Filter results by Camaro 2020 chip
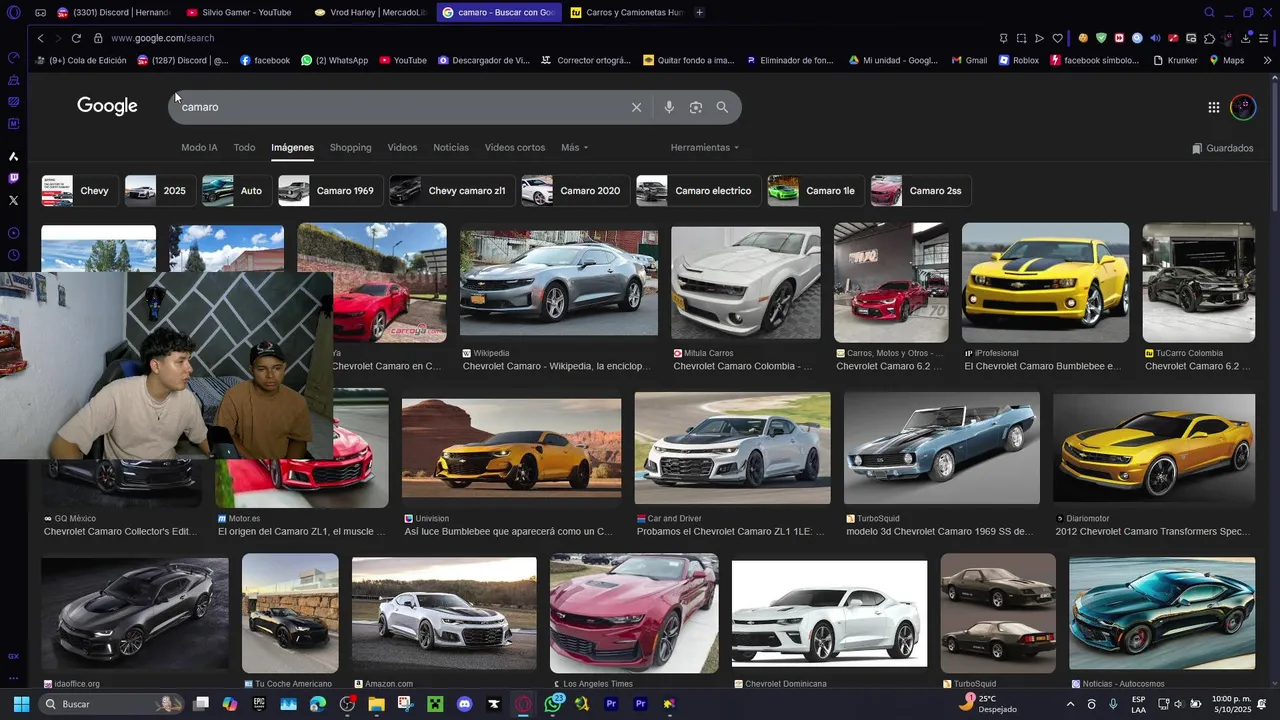 [574, 190]
